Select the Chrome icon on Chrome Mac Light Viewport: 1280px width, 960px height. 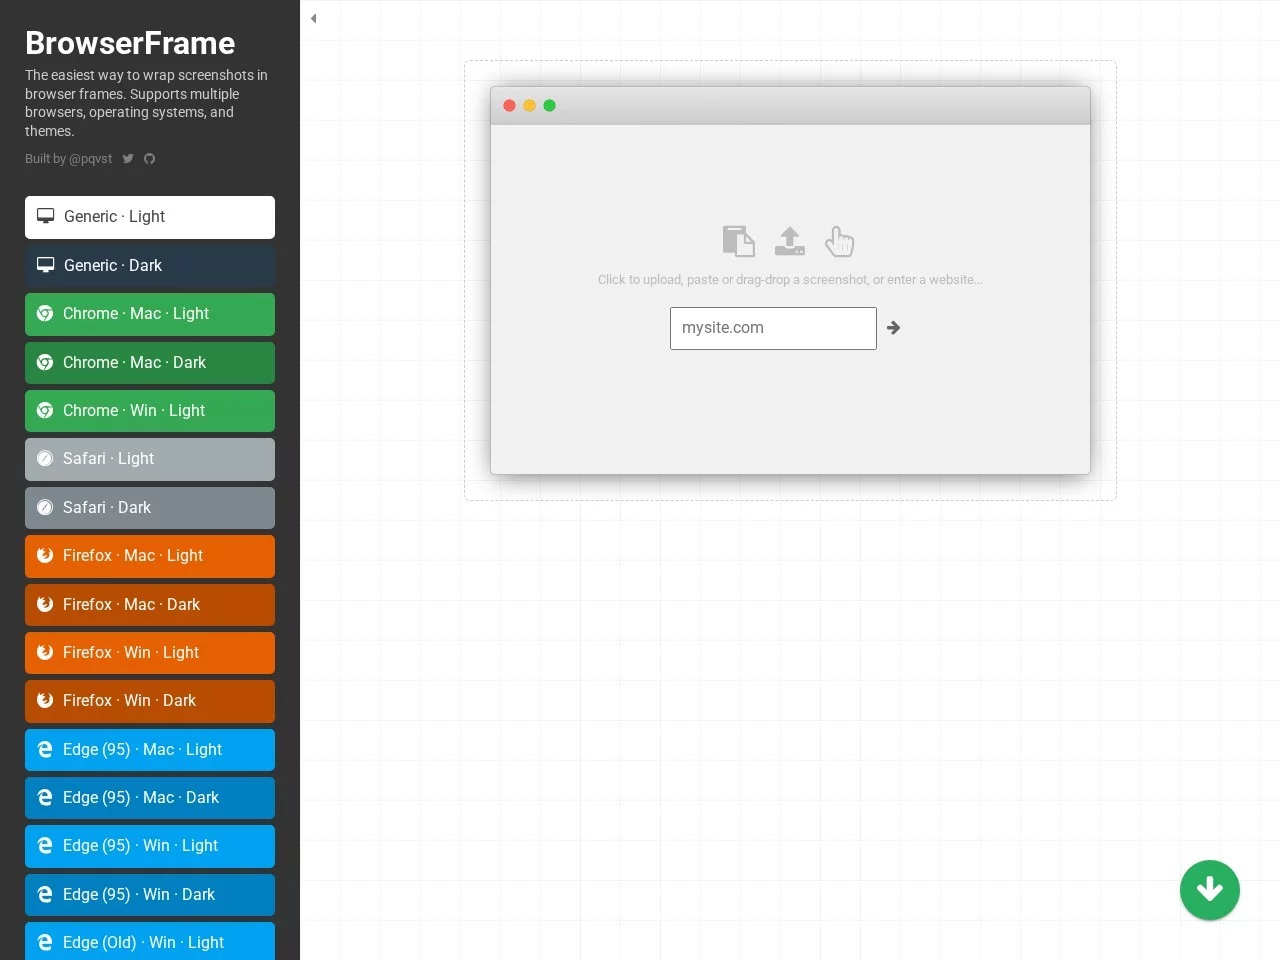click(x=44, y=313)
